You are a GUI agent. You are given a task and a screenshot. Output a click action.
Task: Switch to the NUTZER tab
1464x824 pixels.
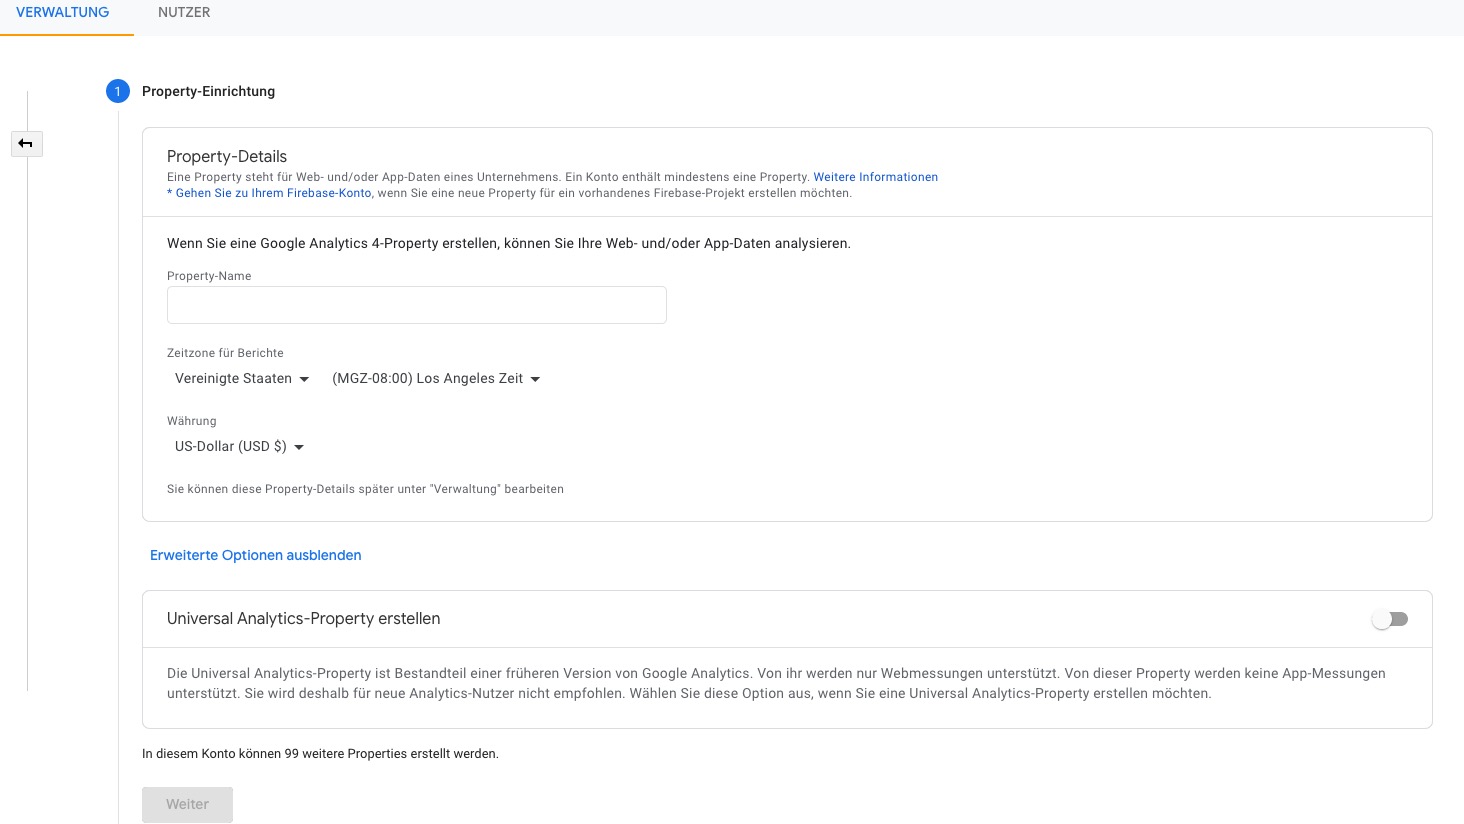(184, 13)
